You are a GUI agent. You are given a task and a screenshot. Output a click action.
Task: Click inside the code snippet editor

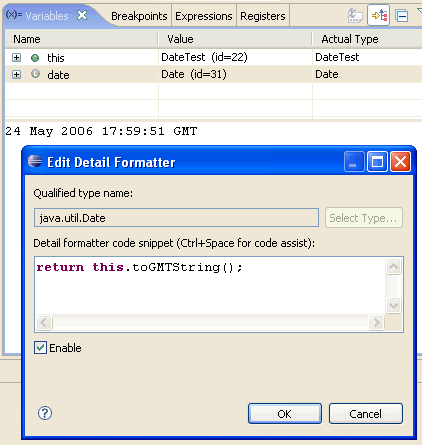[x=210, y=286]
